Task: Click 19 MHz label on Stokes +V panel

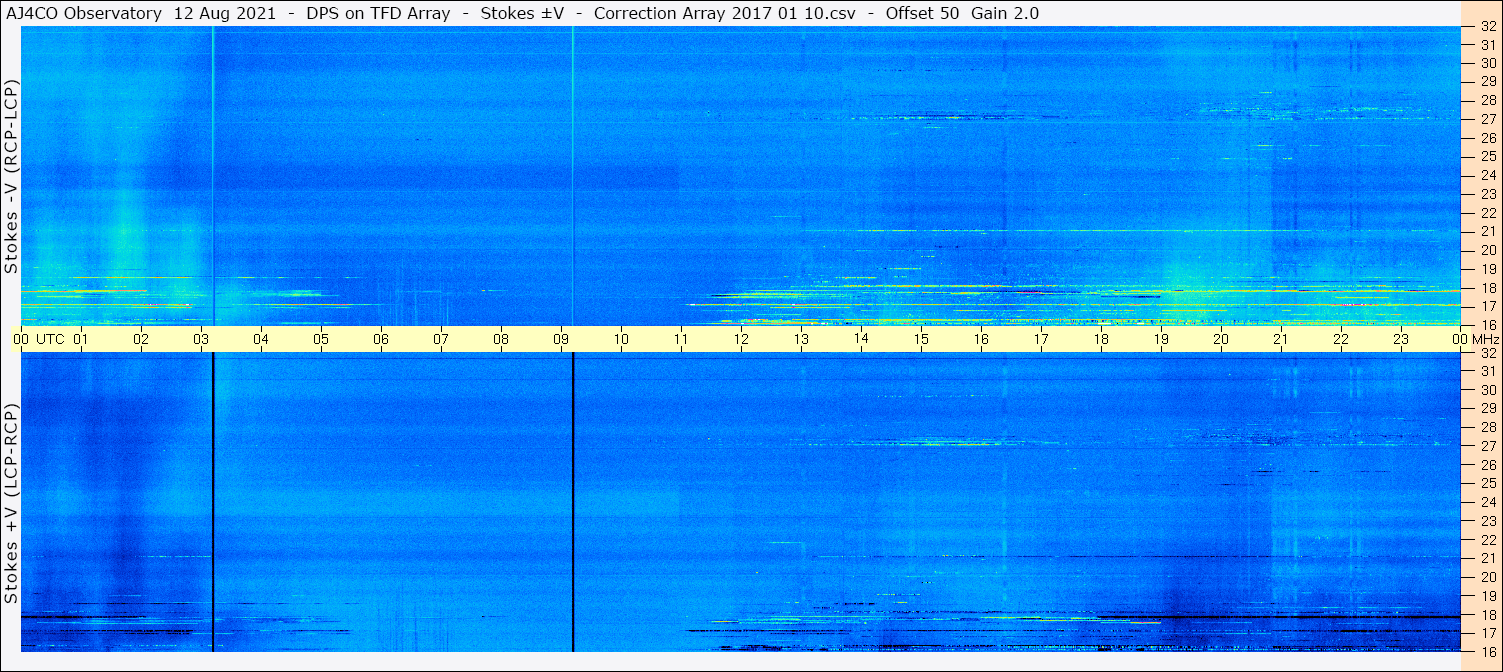Action: (x=1488, y=596)
